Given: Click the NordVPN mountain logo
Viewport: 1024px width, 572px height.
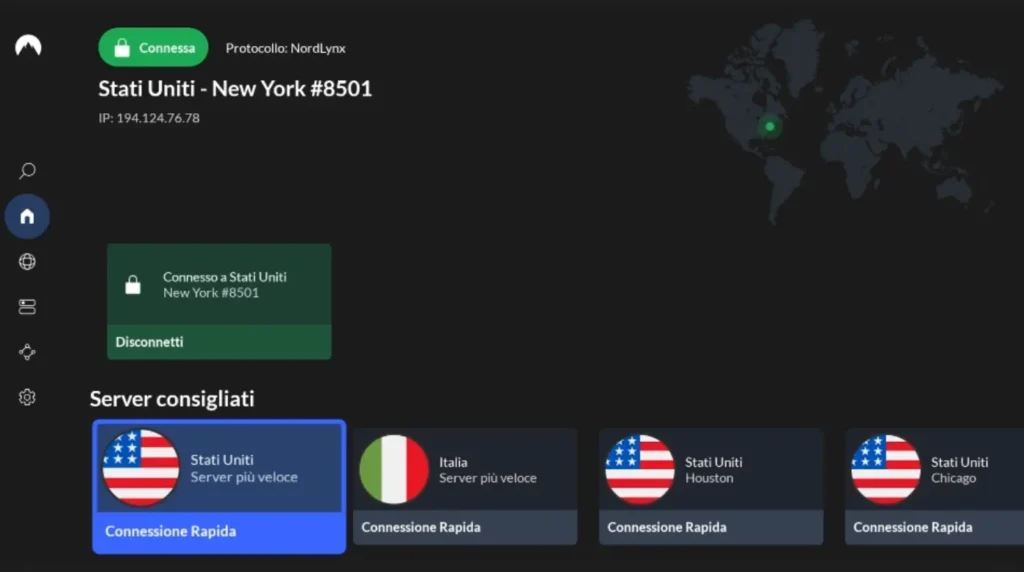Looking at the screenshot, I should click(x=28, y=46).
